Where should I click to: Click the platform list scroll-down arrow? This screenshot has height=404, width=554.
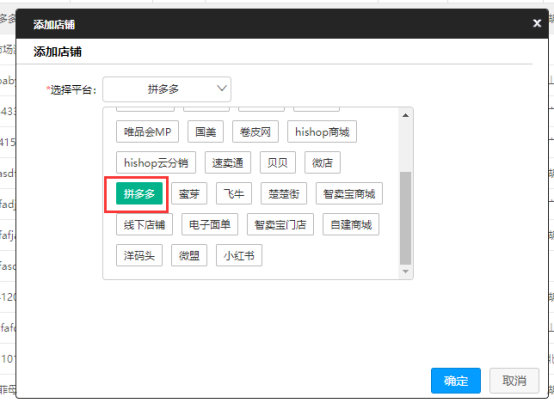coord(406,271)
